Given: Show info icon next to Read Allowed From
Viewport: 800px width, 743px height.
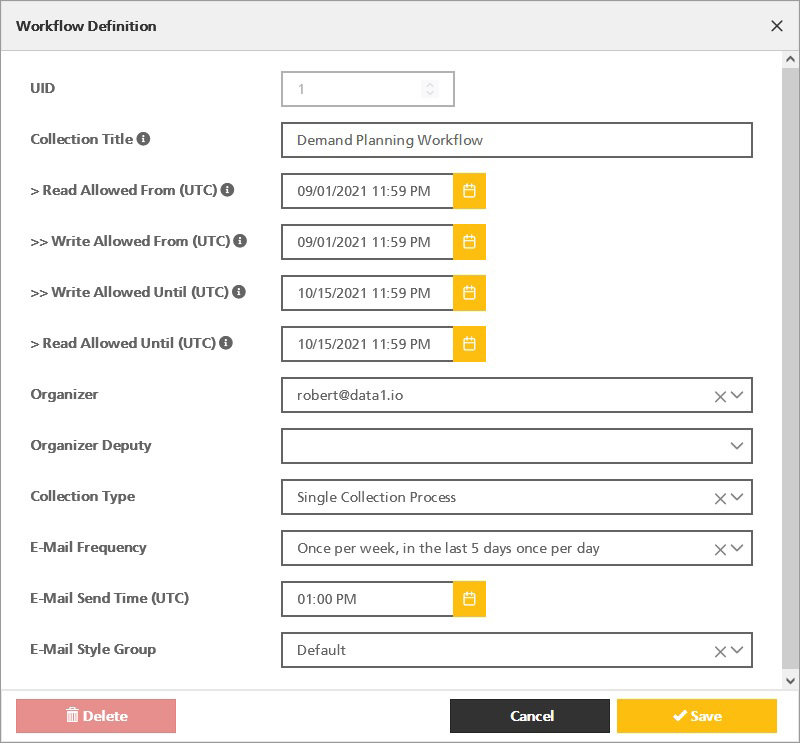Looking at the screenshot, I should (x=228, y=190).
